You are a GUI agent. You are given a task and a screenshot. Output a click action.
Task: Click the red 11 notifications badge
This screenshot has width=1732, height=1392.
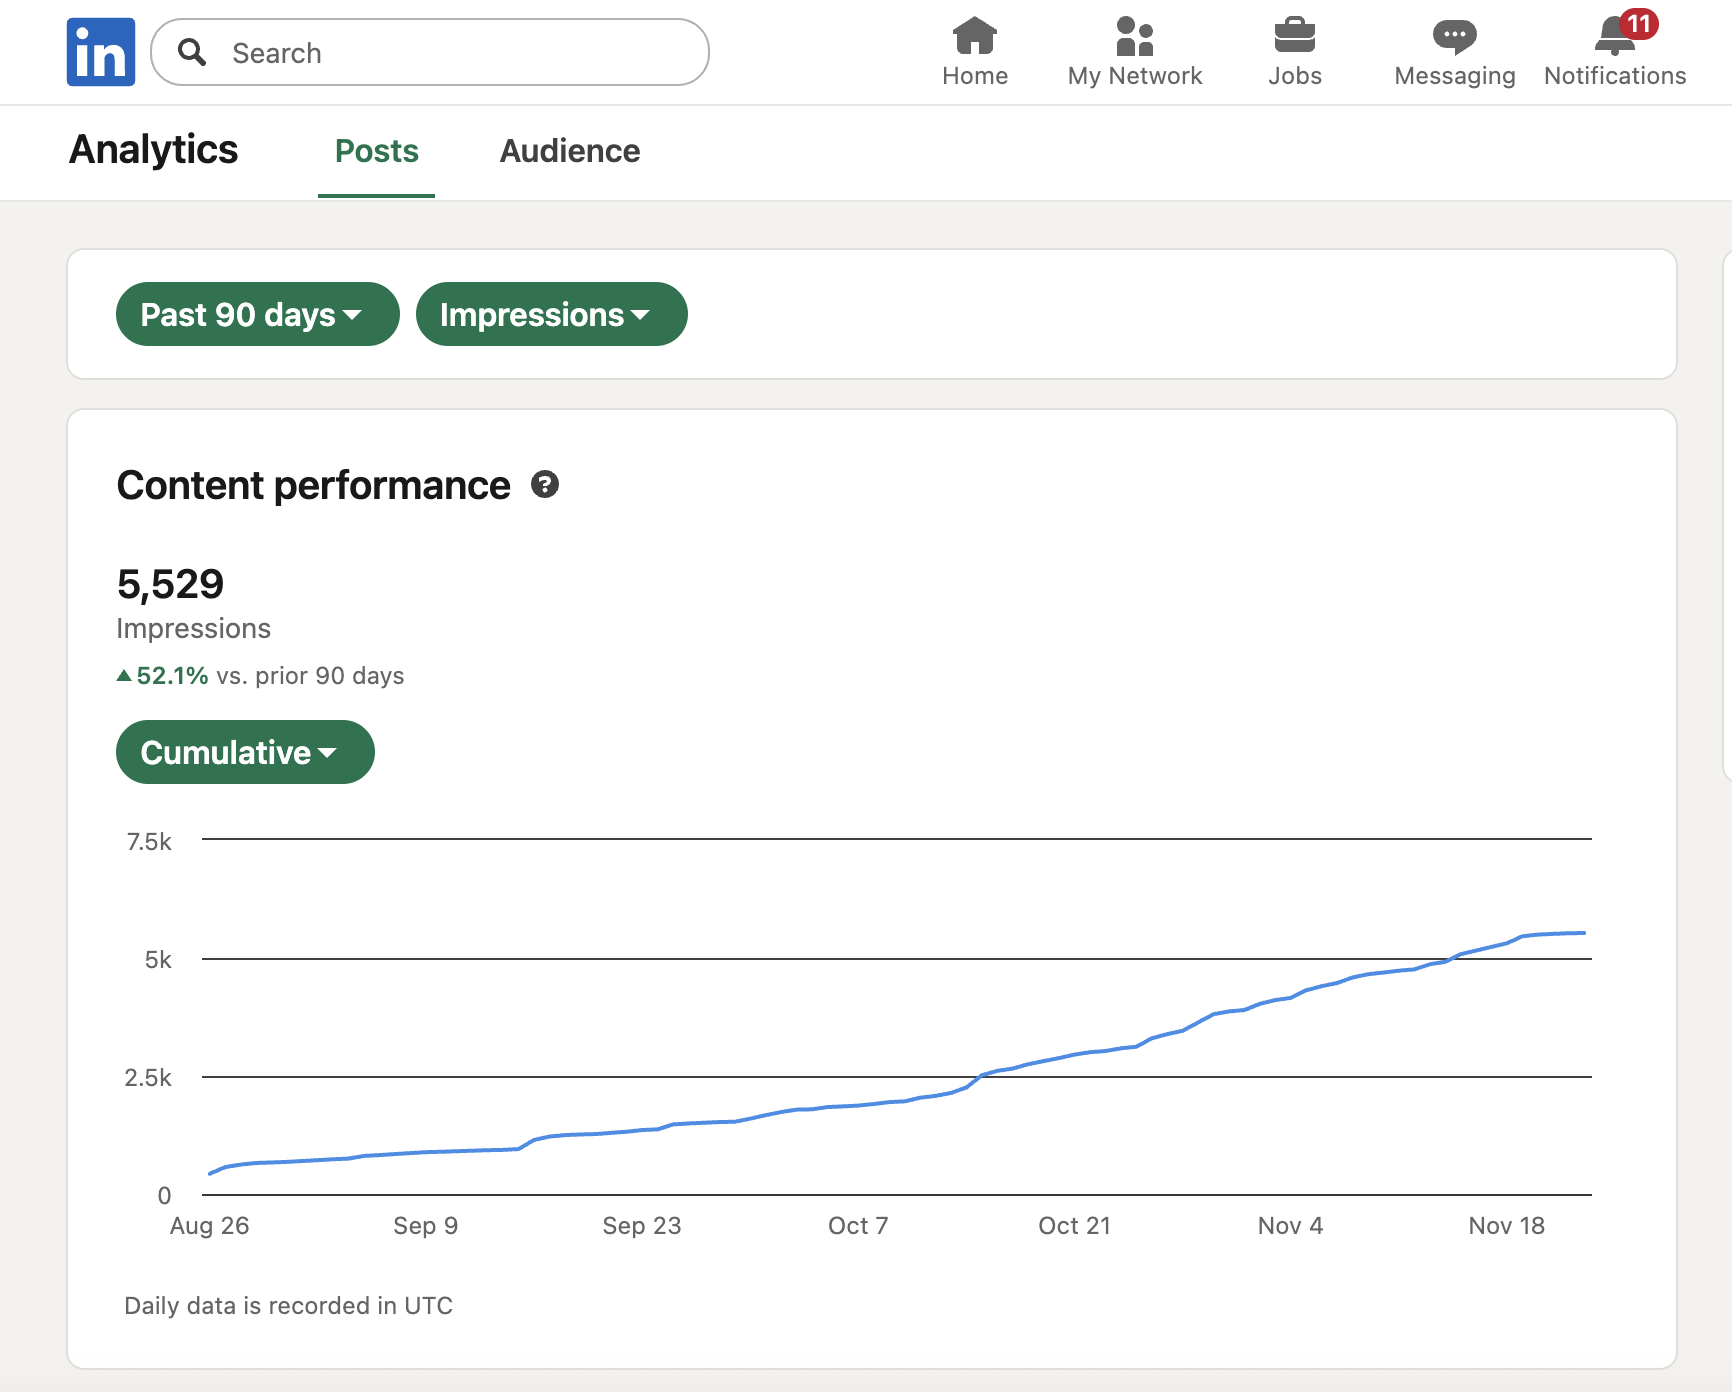point(1638,23)
